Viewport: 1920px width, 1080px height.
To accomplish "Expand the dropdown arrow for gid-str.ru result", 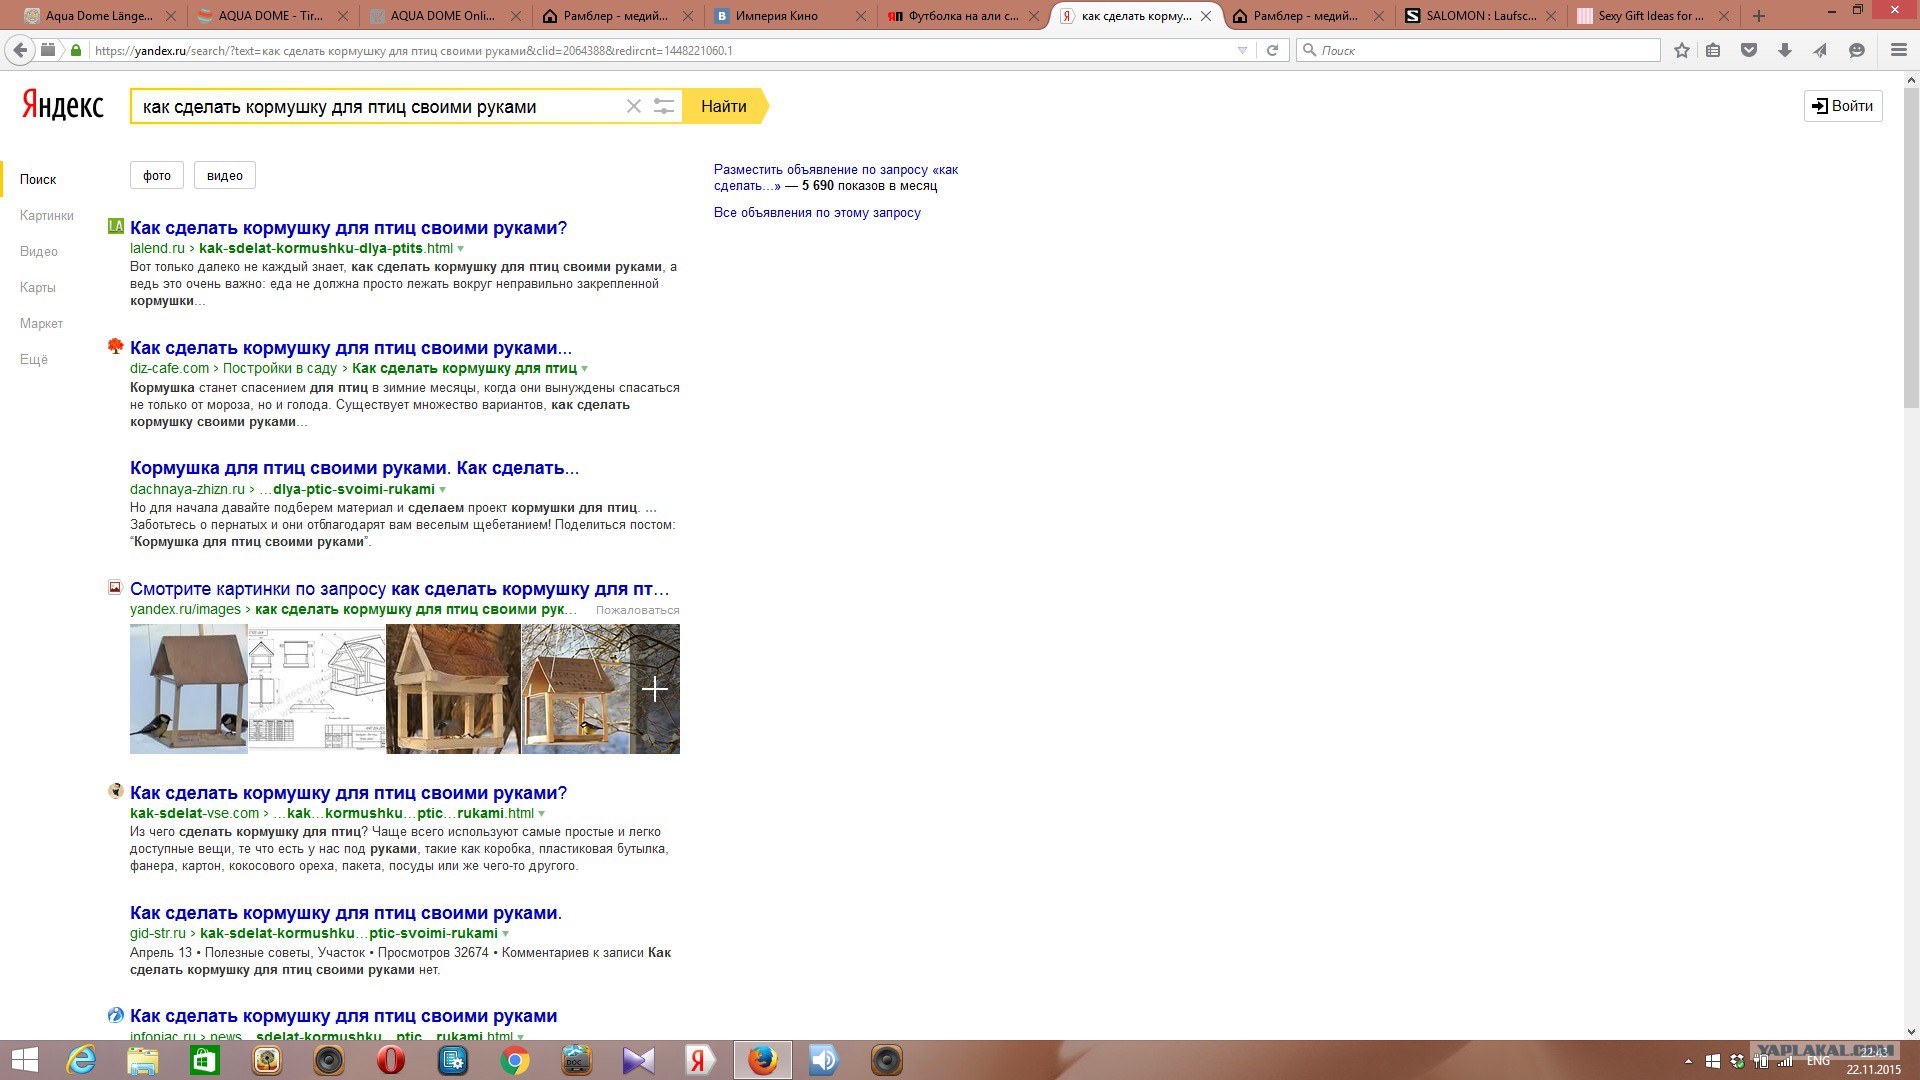I will 506,934.
